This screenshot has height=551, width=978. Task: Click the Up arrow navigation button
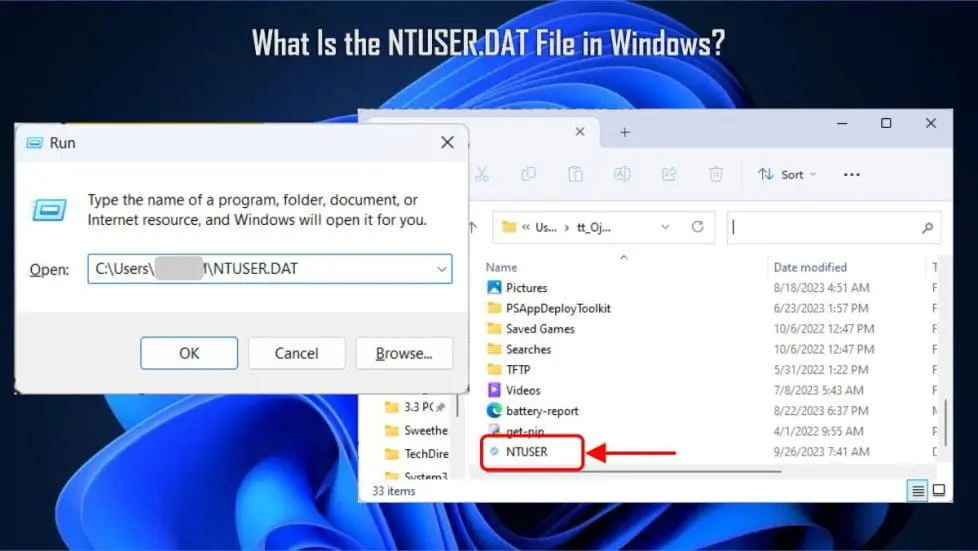[x=473, y=227]
